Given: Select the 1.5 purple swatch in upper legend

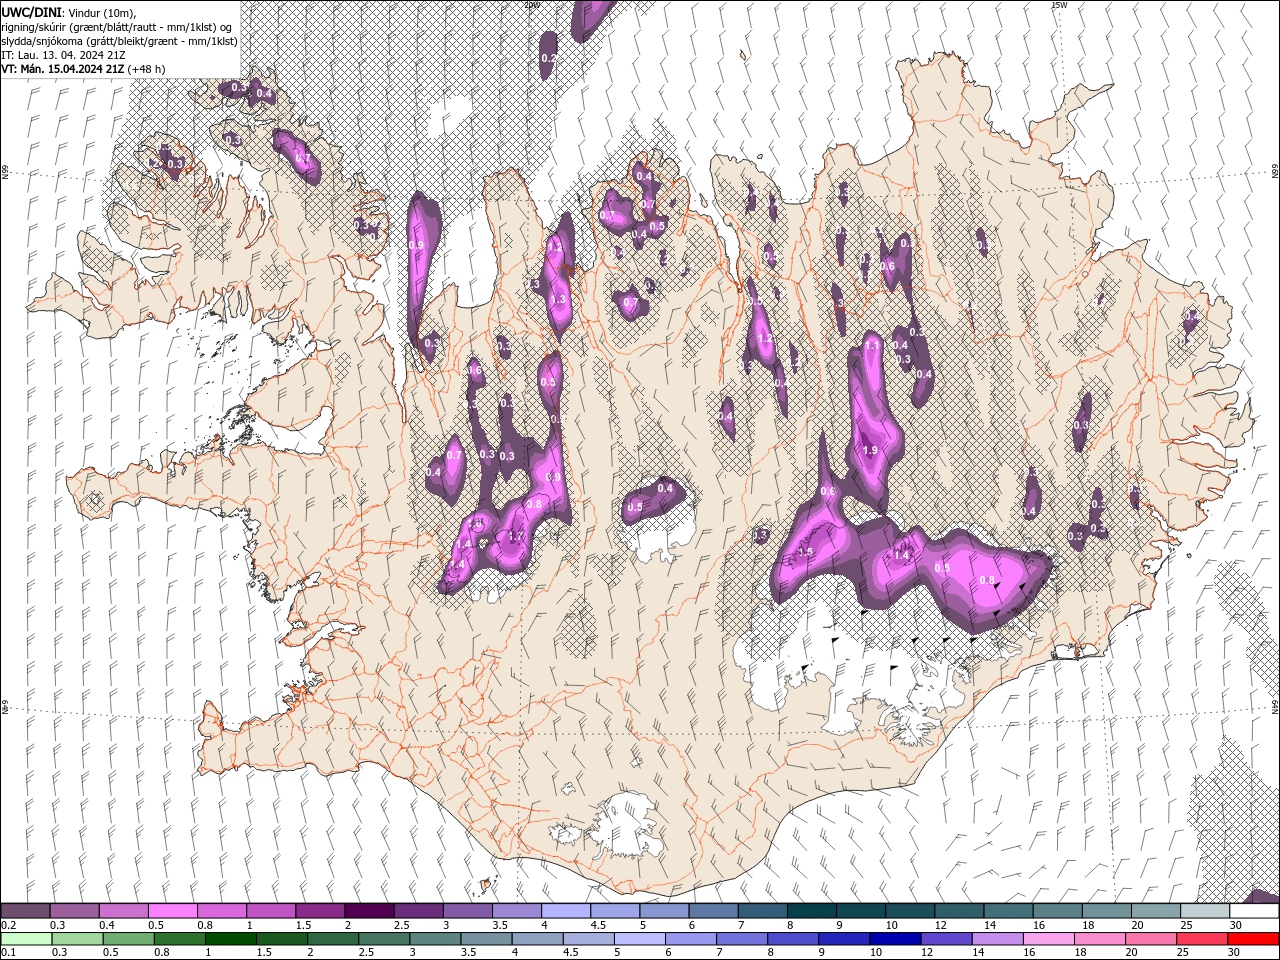Looking at the screenshot, I should (320, 911).
